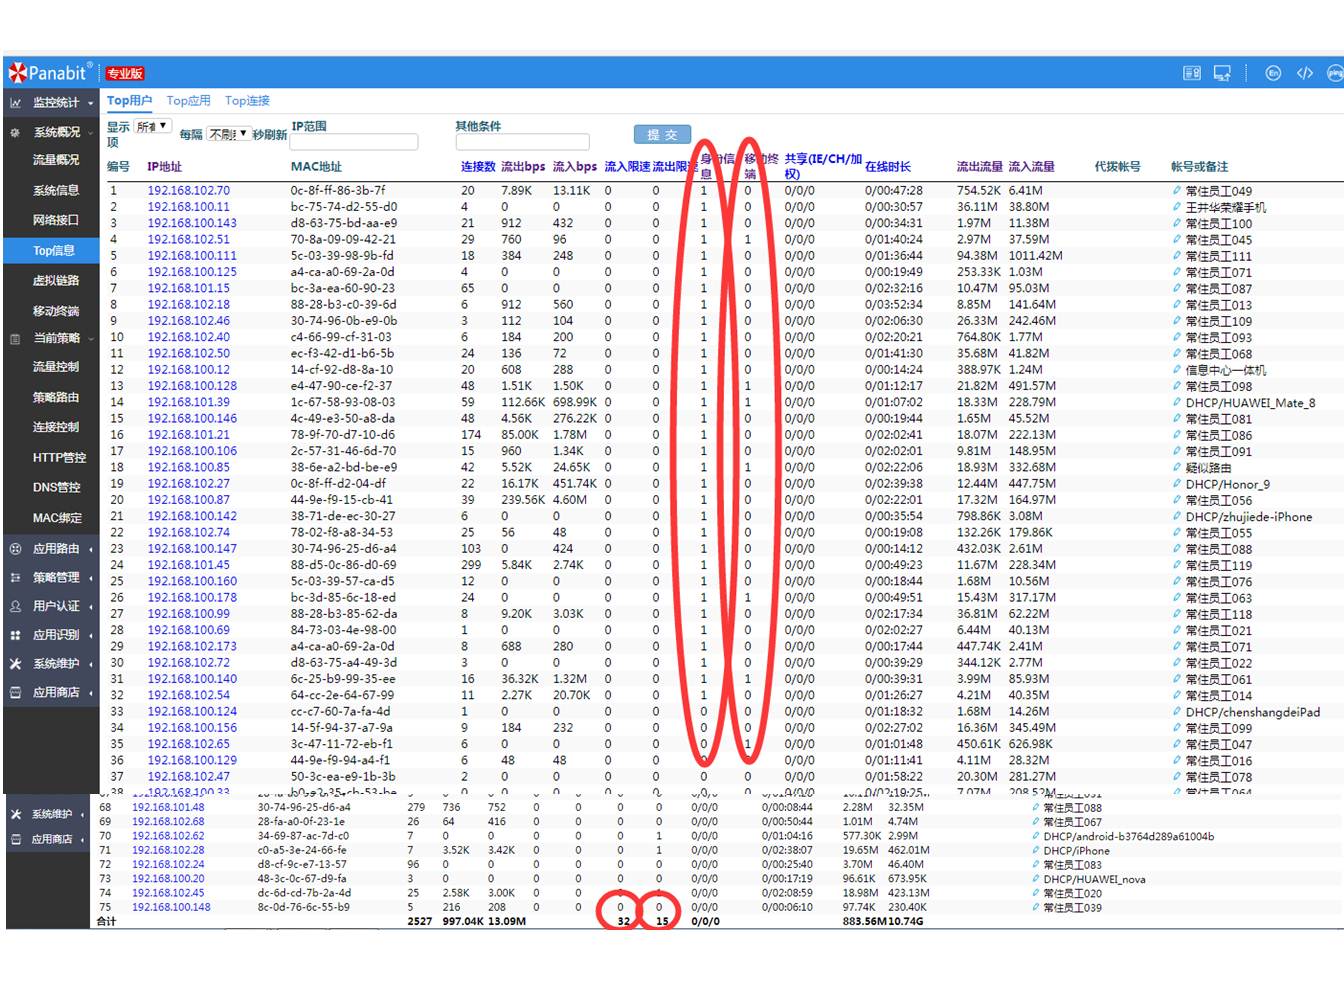Collapse the 系统概况 sidebar group

(90, 133)
